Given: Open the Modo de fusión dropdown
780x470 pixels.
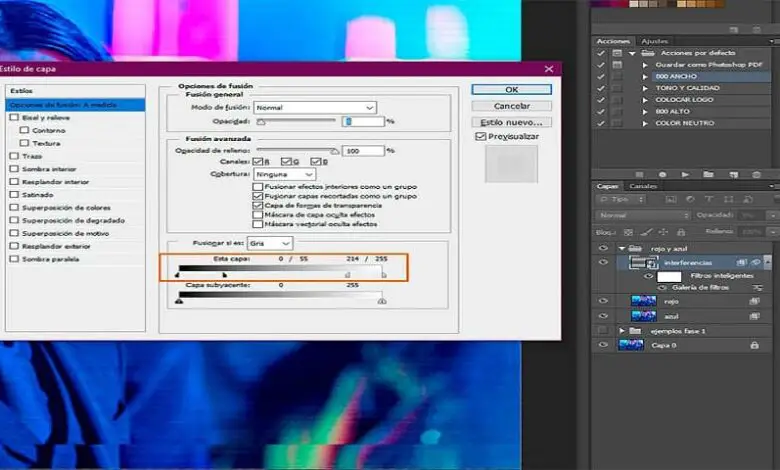Looking at the screenshot, I should [315, 107].
